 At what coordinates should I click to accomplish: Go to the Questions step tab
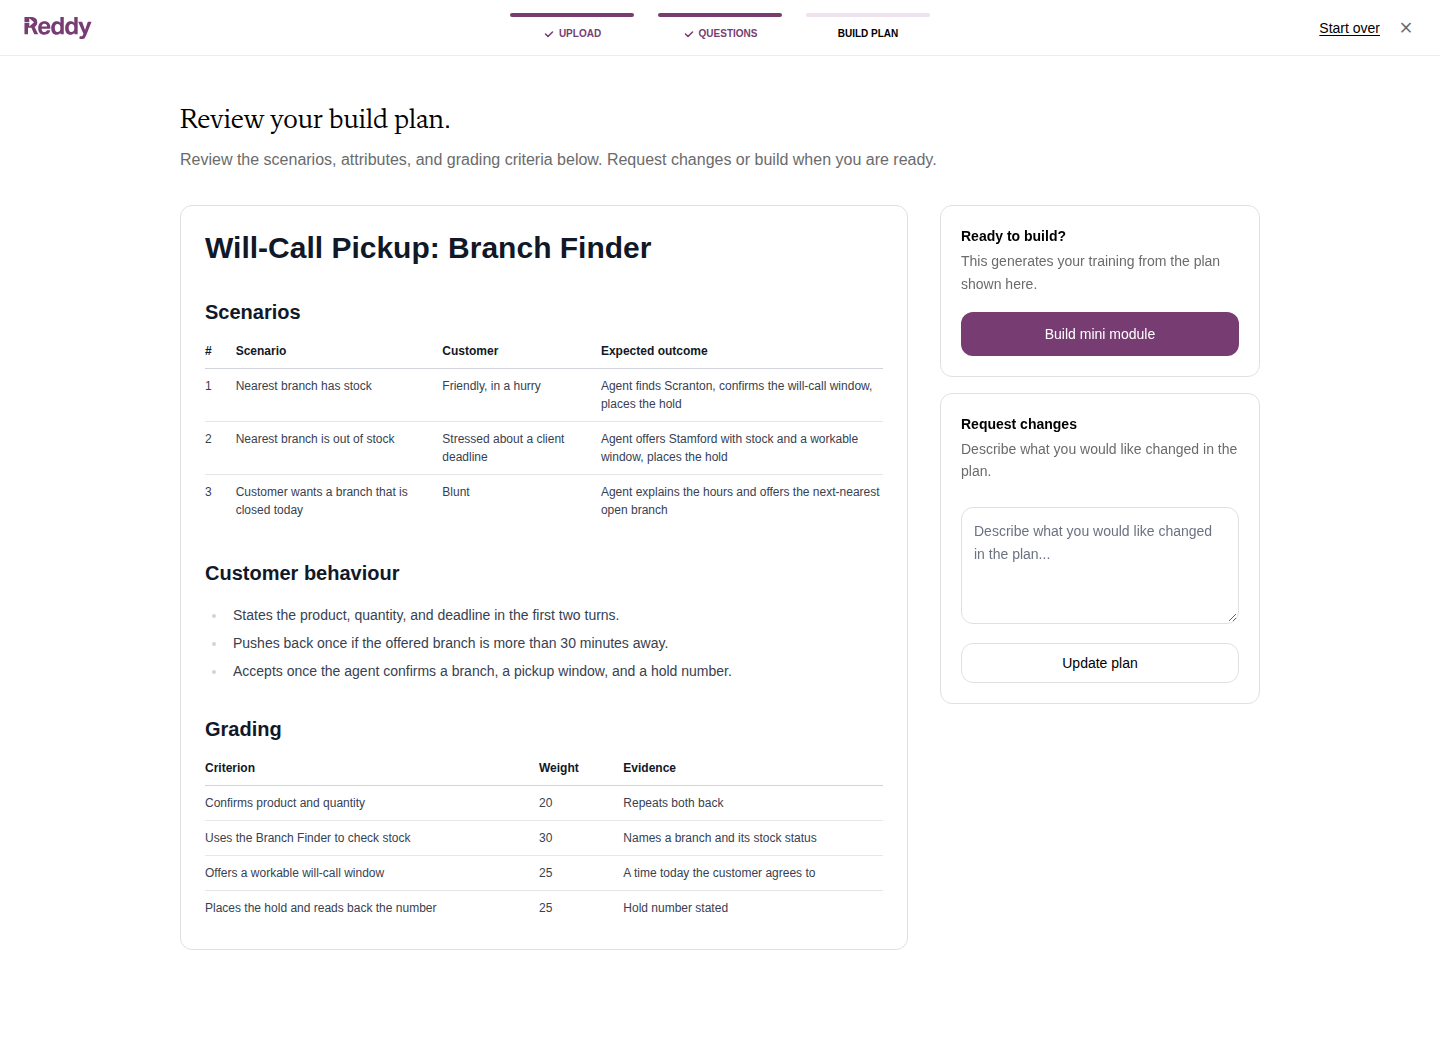720,28
